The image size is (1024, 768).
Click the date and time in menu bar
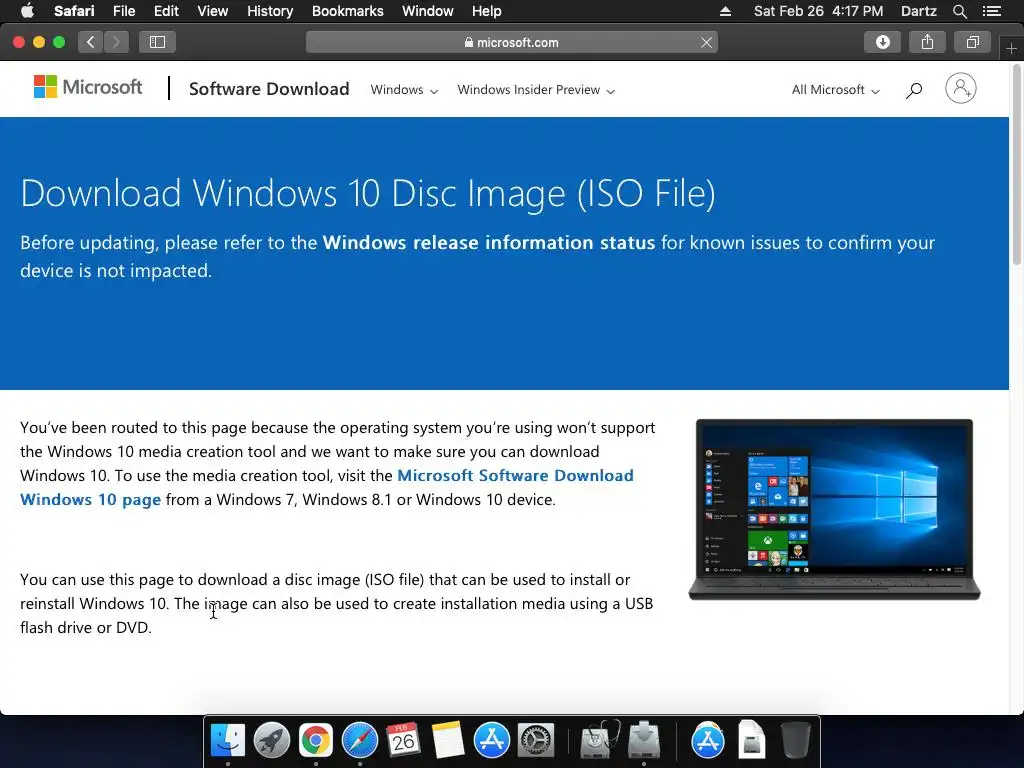click(818, 11)
